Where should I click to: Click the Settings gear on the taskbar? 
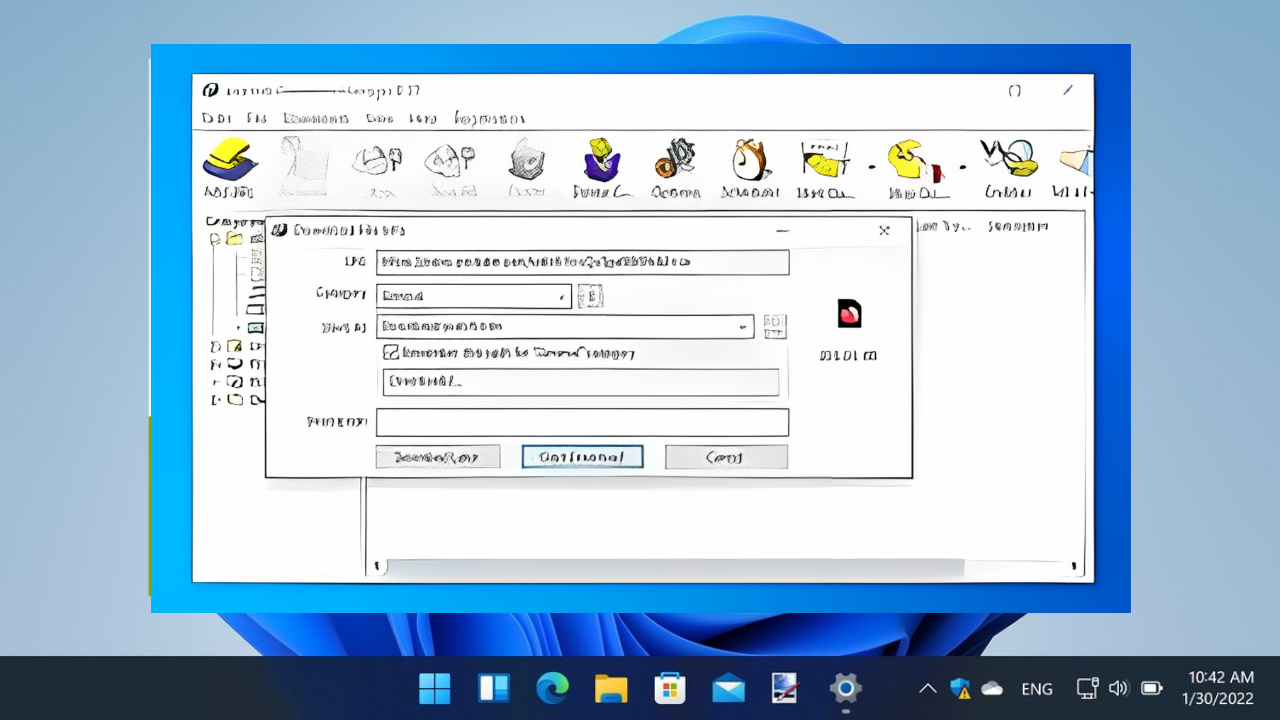(846, 688)
